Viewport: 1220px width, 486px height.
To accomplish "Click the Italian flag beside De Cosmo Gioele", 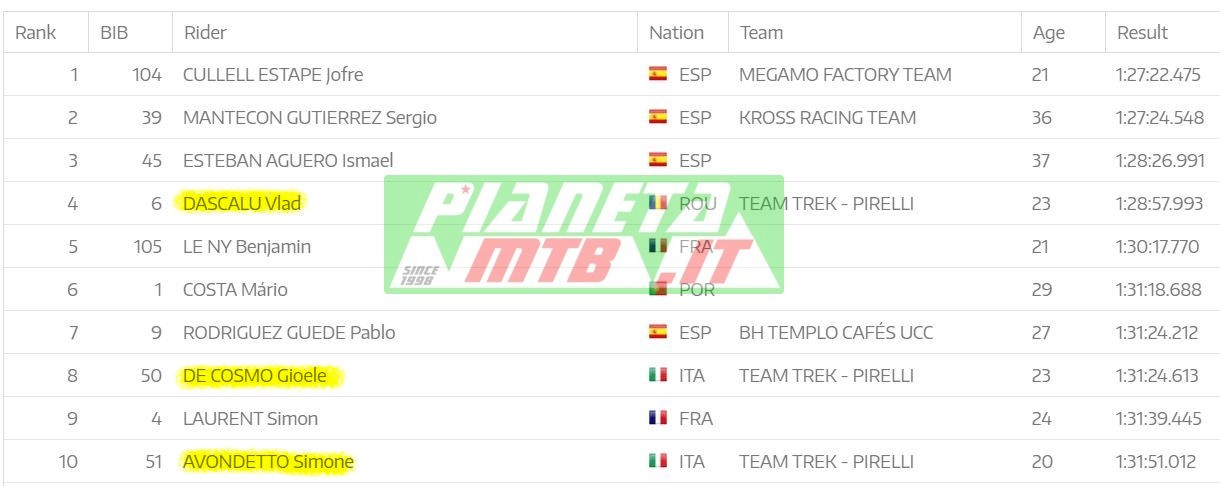I will point(658,375).
